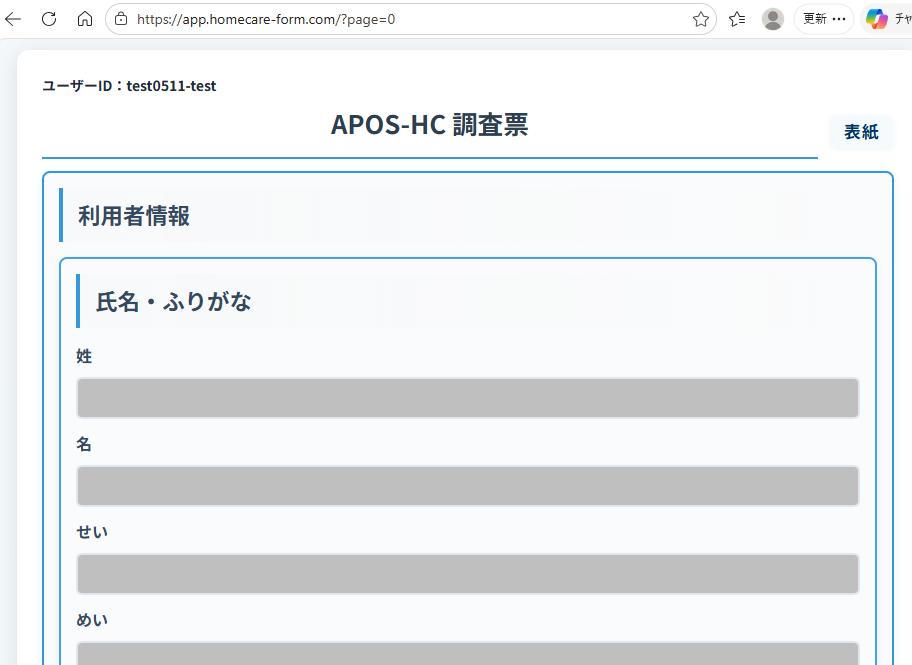The image size is (912, 665).
Task: Click the APOS-HC 調査票 heading
Action: 429,125
